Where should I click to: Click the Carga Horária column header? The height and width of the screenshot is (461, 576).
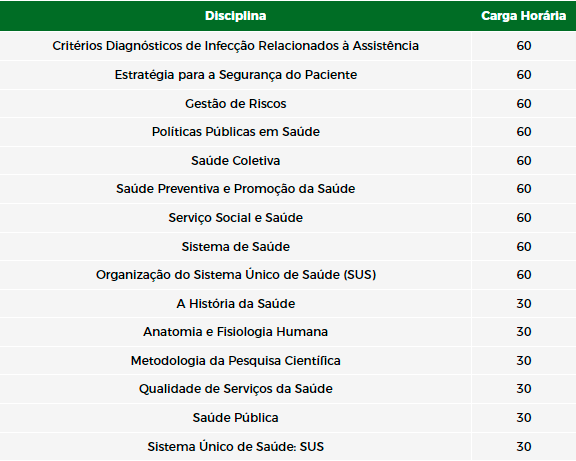[523, 16]
